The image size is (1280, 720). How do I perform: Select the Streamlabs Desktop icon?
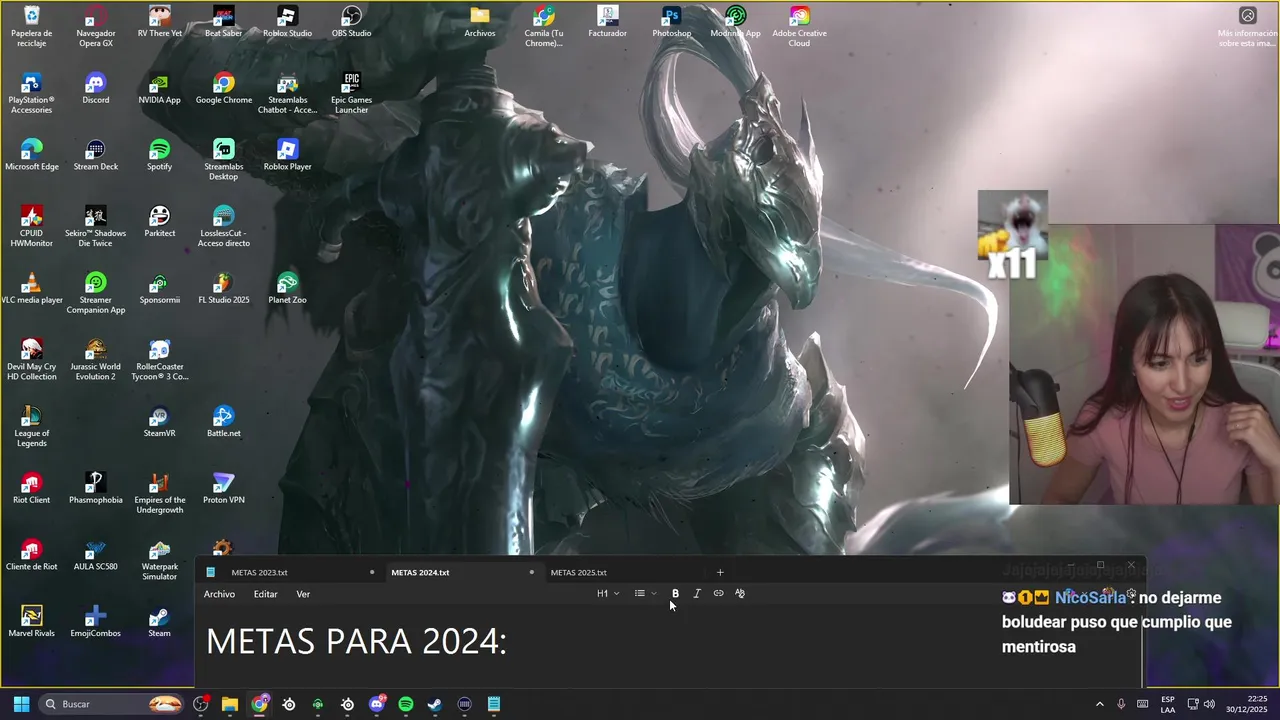click(x=223, y=160)
